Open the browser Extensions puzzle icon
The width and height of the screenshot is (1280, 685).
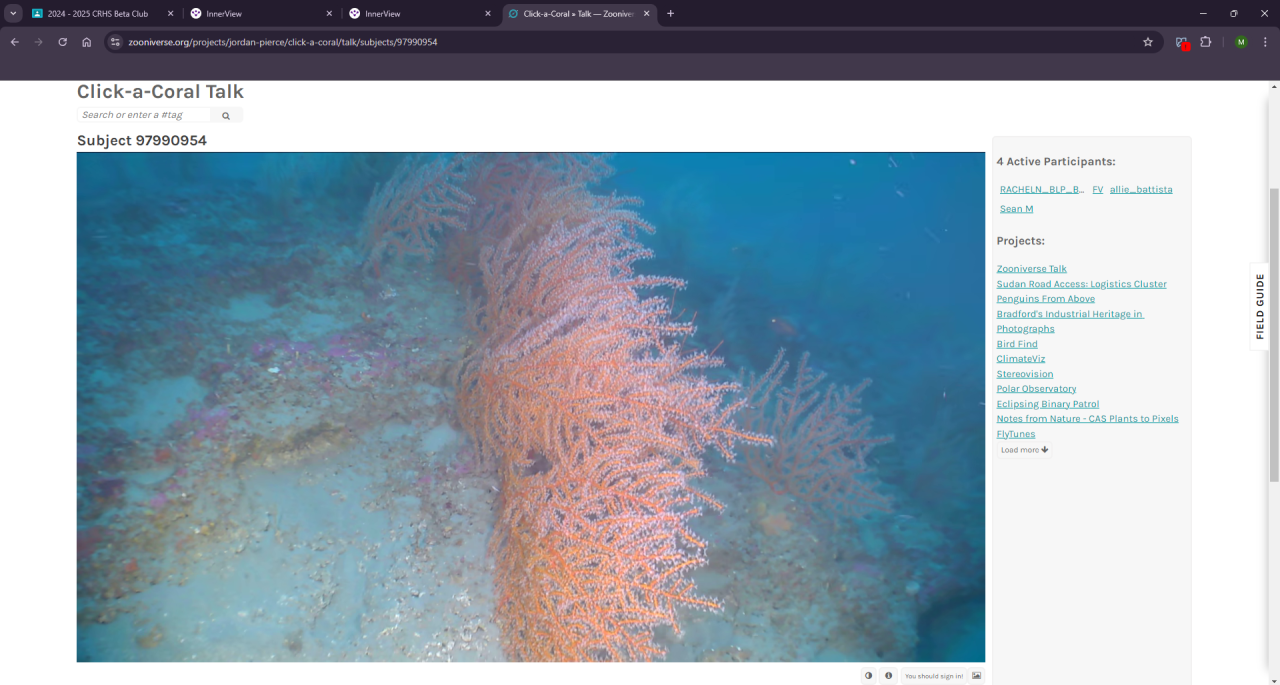pos(1206,42)
